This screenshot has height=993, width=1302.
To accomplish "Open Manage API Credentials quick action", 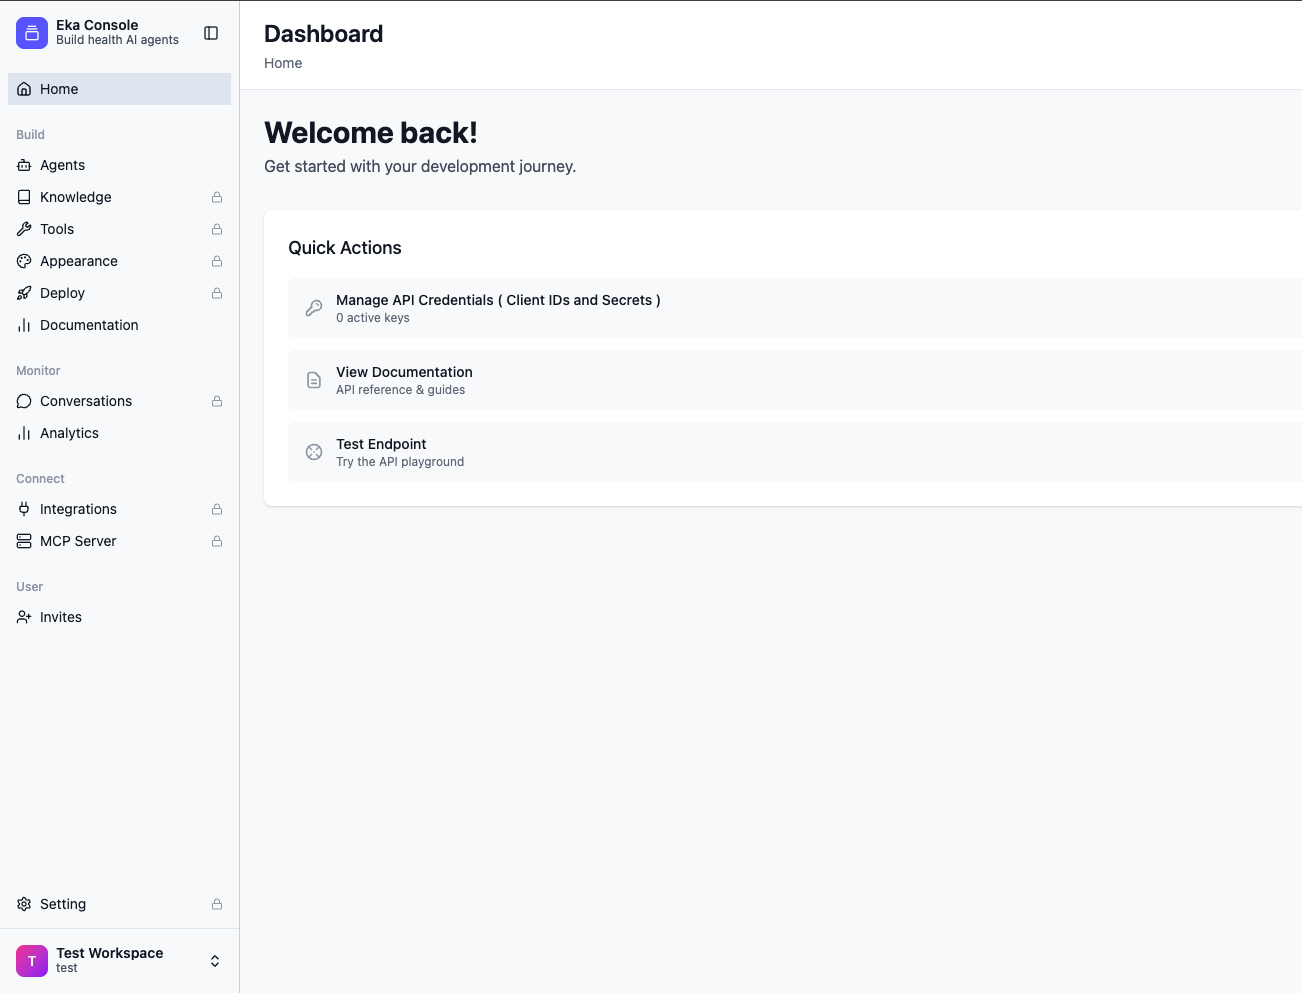I will (795, 308).
